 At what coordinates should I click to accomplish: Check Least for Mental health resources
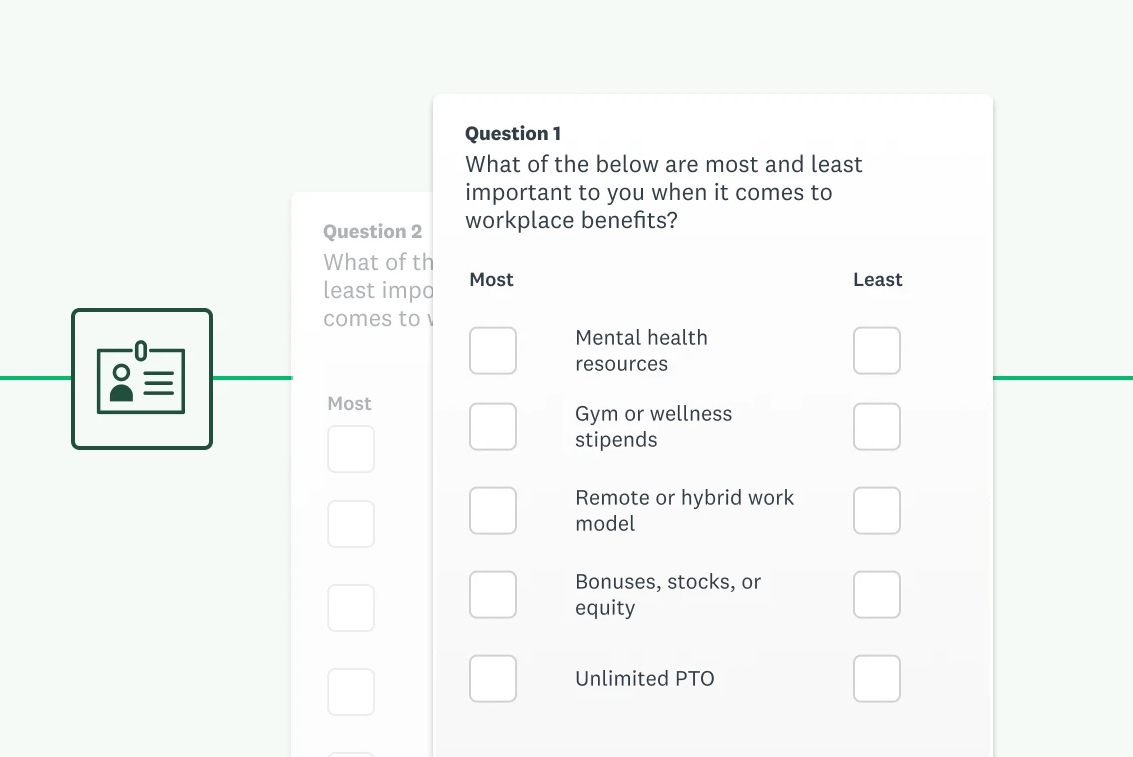point(877,350)
